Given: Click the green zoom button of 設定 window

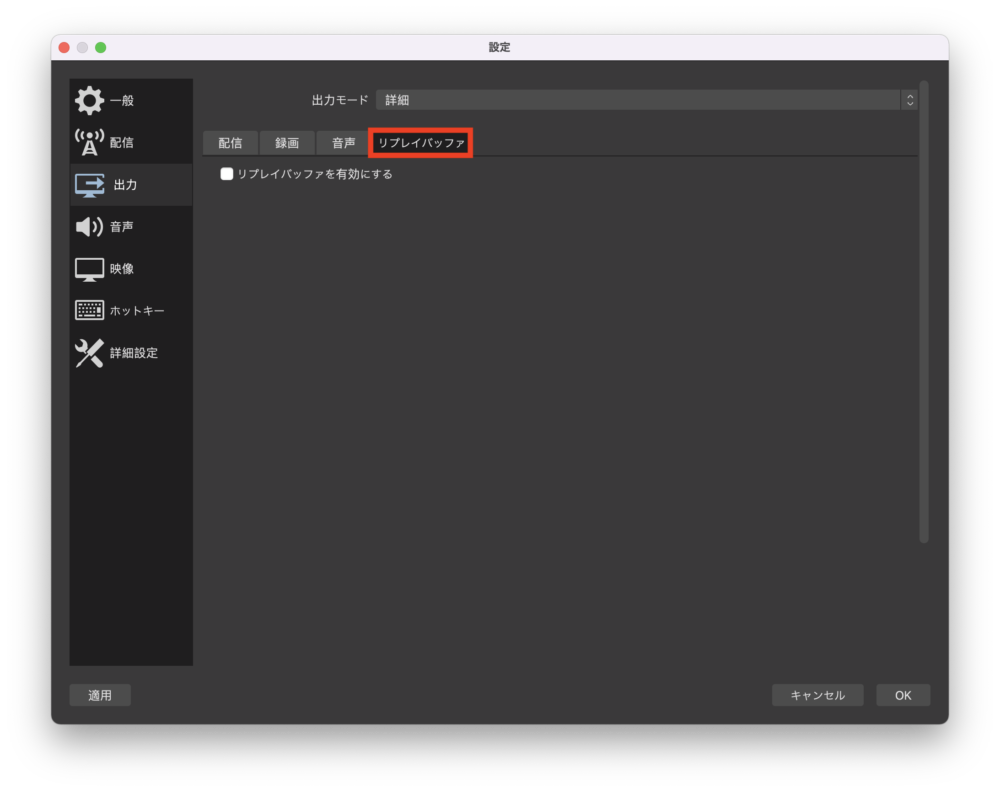Looking at the screenshot, I should (101, 48).
